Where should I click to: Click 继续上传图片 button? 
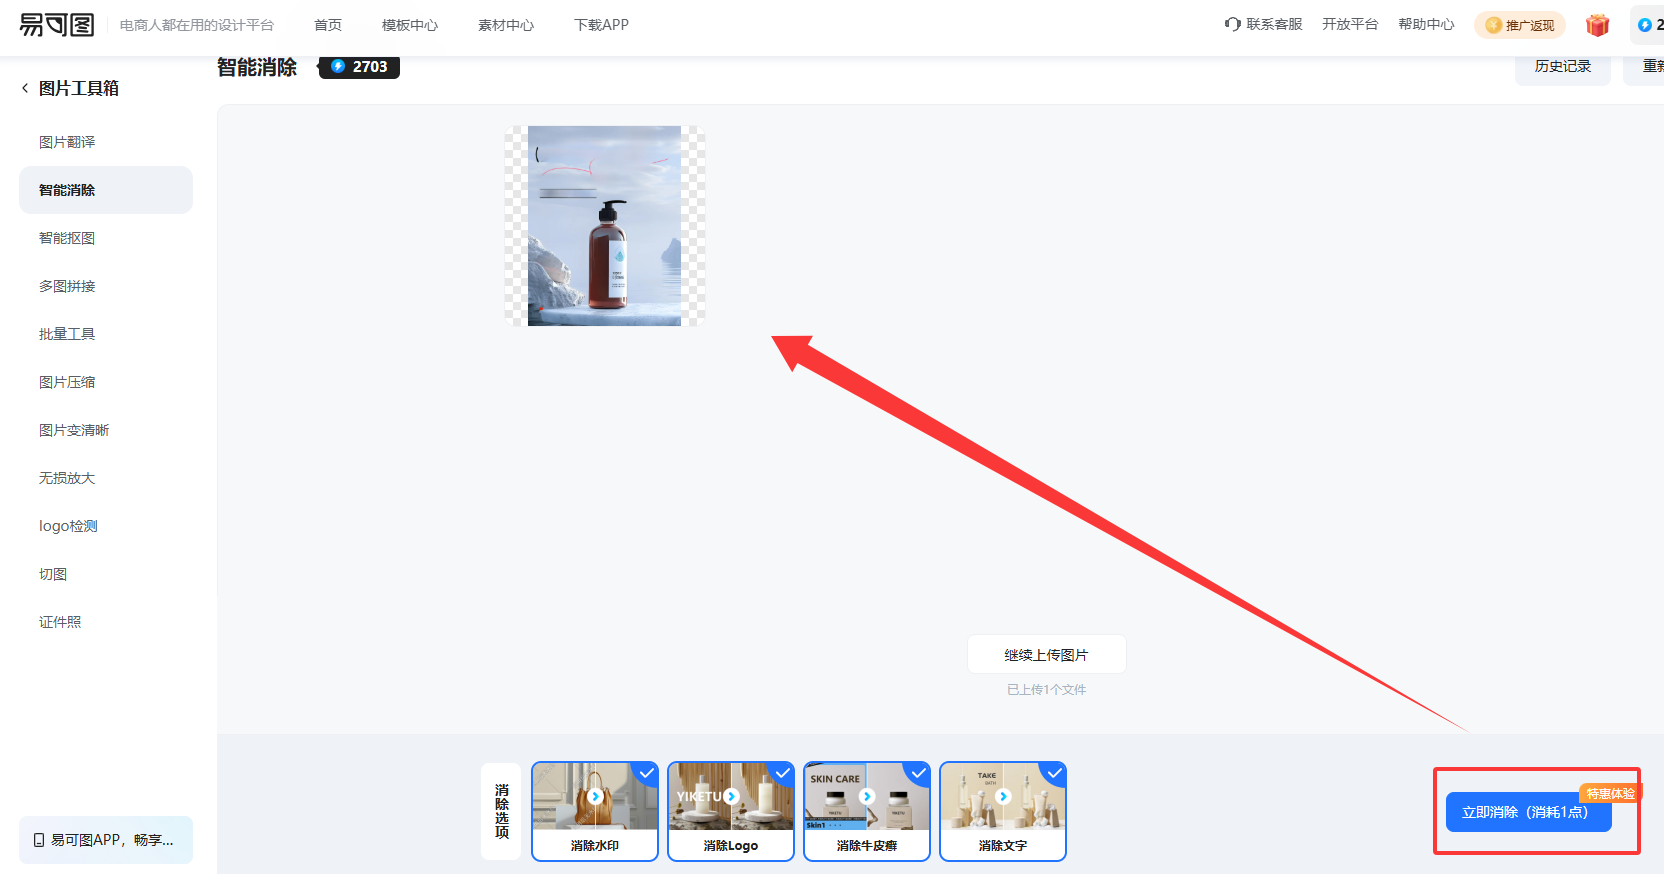pyautogui.click(x=1046, y=655)
